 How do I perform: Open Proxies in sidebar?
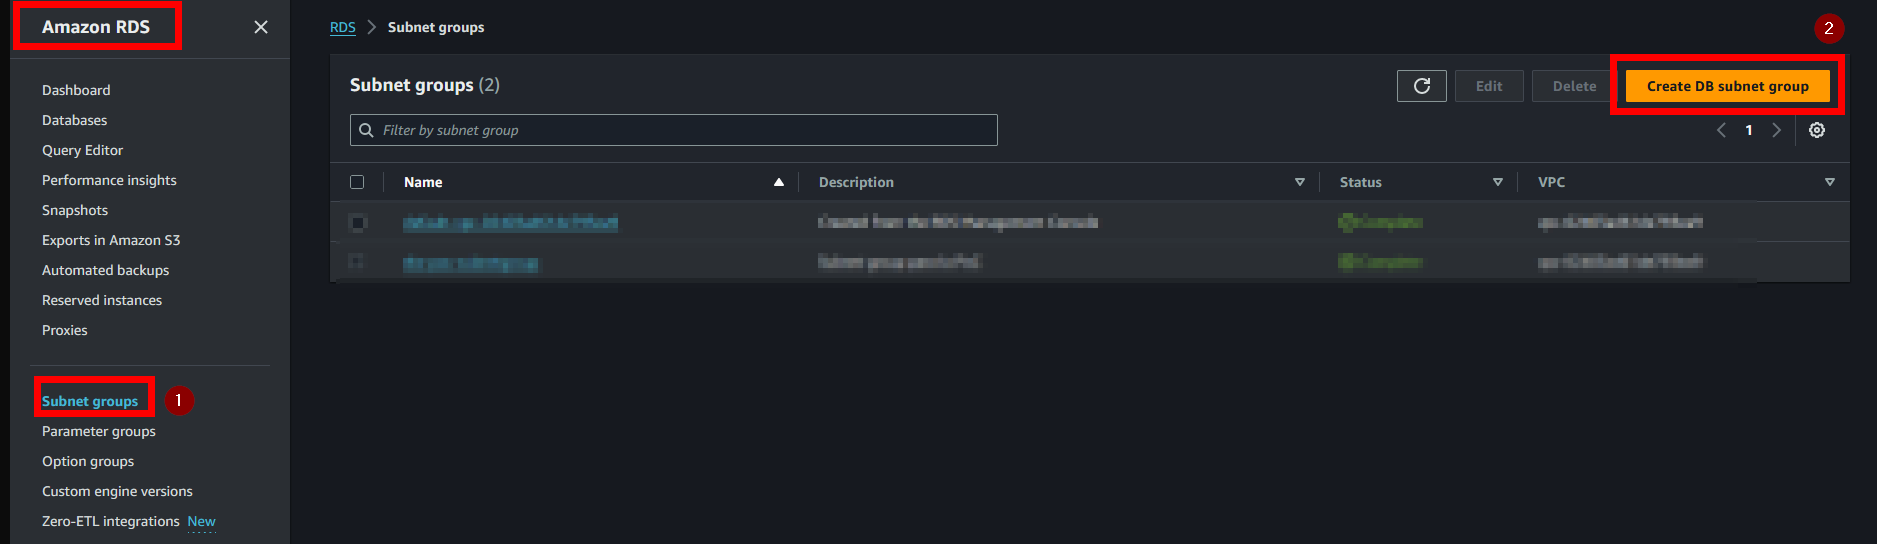point(65,330)
